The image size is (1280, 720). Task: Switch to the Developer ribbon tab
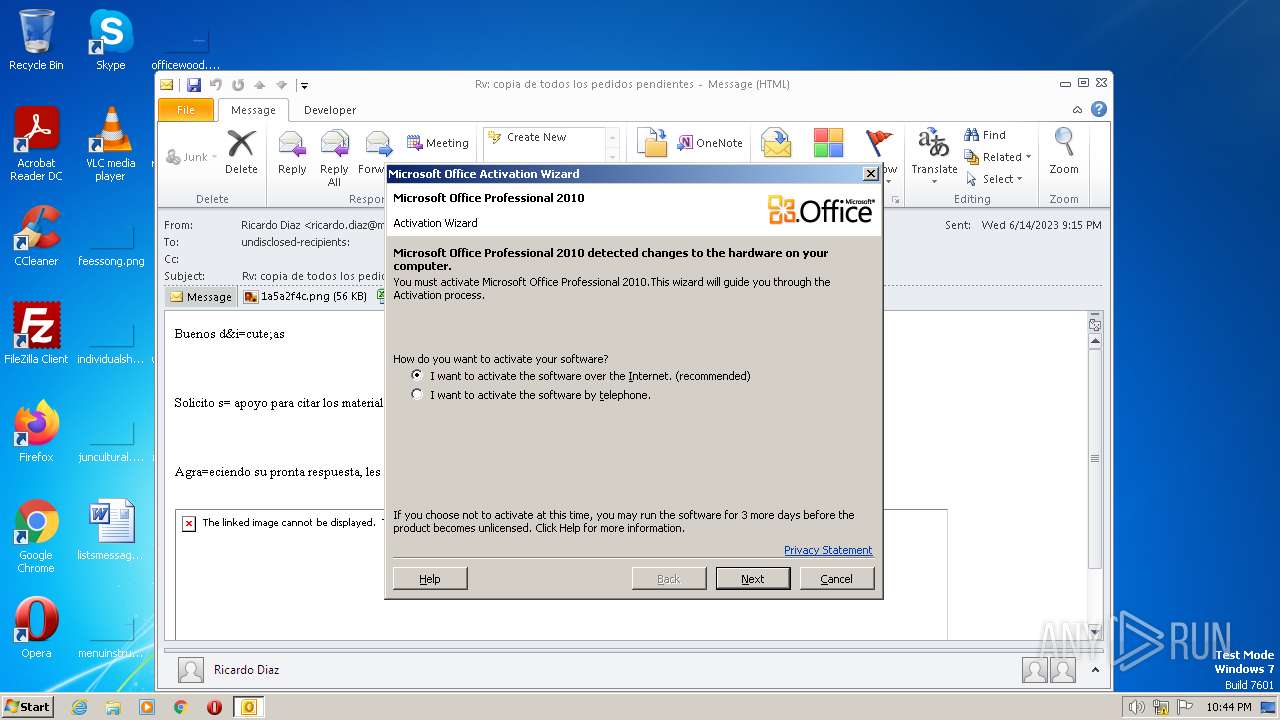coord(330,110)
